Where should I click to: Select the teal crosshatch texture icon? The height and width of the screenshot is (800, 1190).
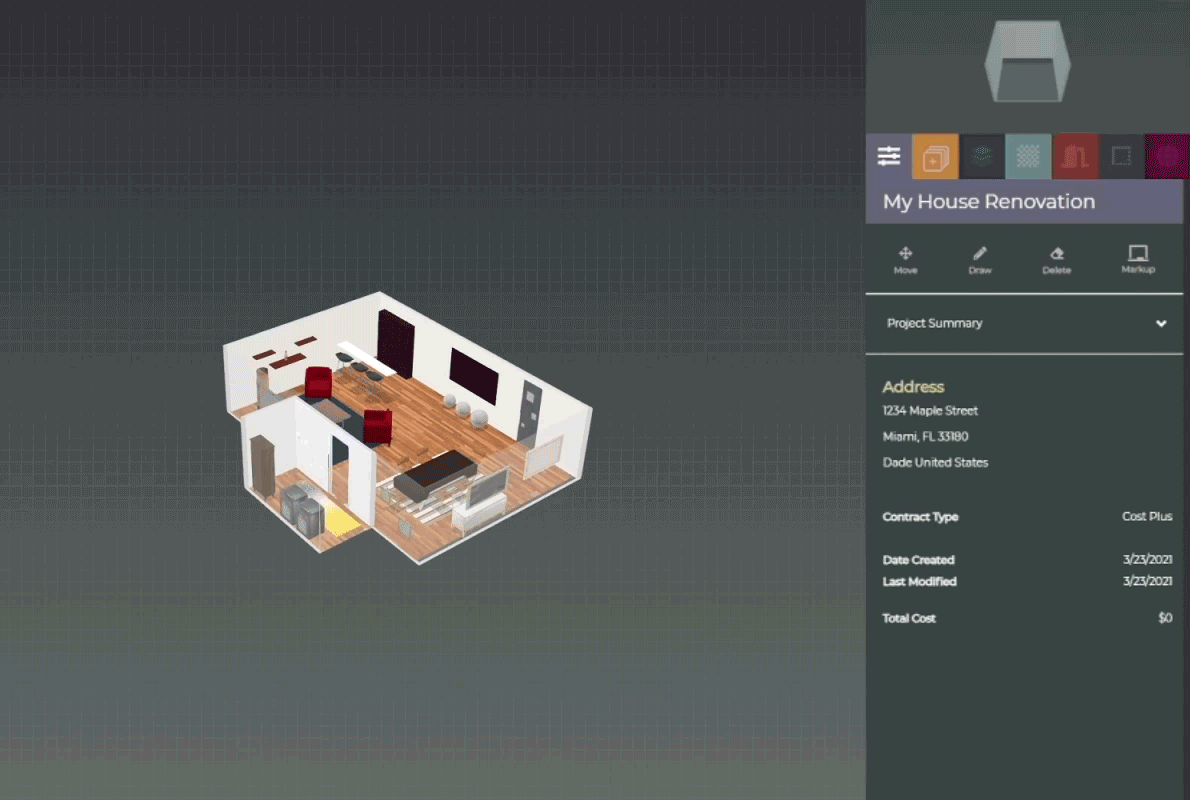click(1028, 157)
